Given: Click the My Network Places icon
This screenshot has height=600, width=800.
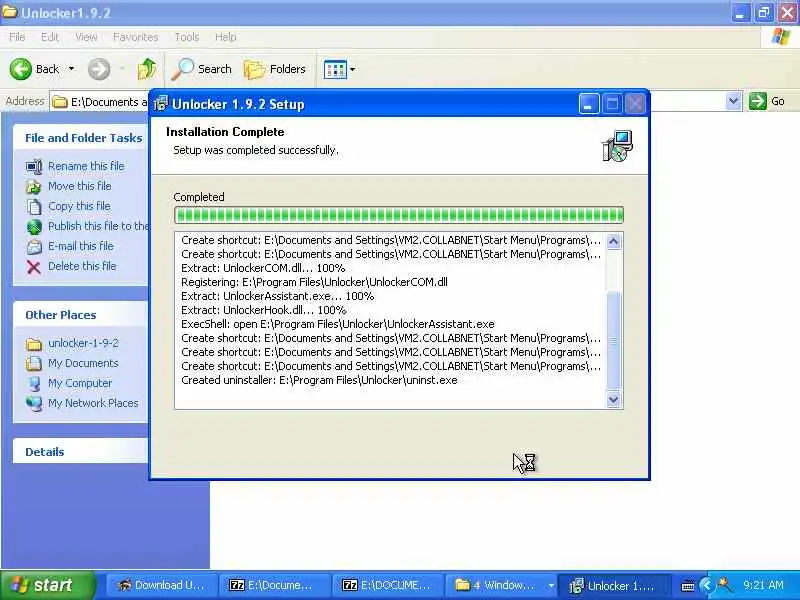Looking at the screenshot, I should click(34, 404).
